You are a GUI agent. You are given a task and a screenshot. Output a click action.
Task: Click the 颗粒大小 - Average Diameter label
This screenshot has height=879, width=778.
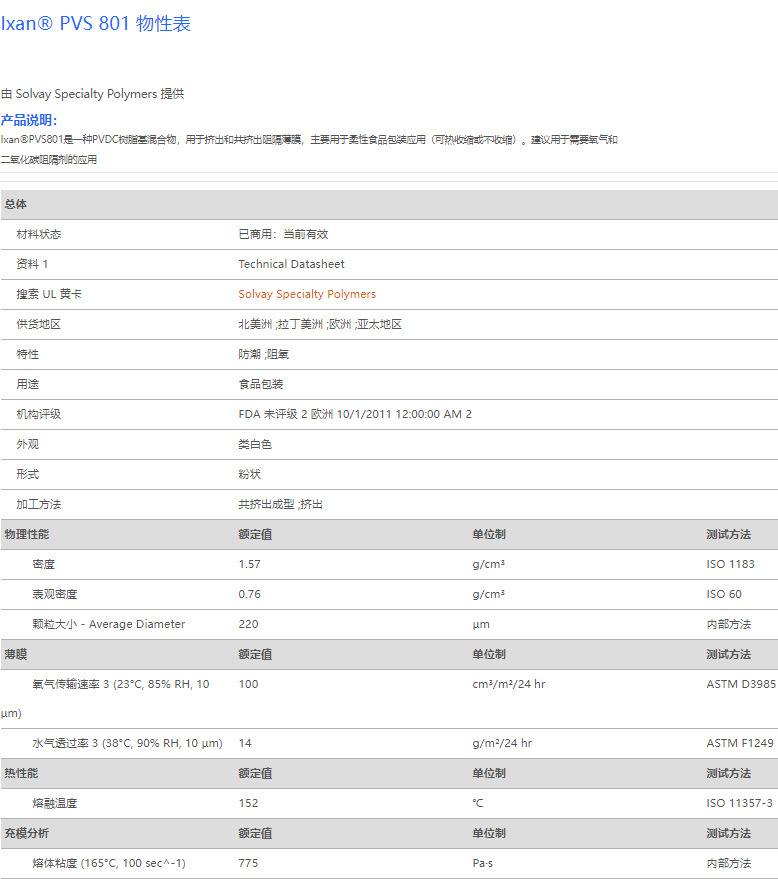109,624
